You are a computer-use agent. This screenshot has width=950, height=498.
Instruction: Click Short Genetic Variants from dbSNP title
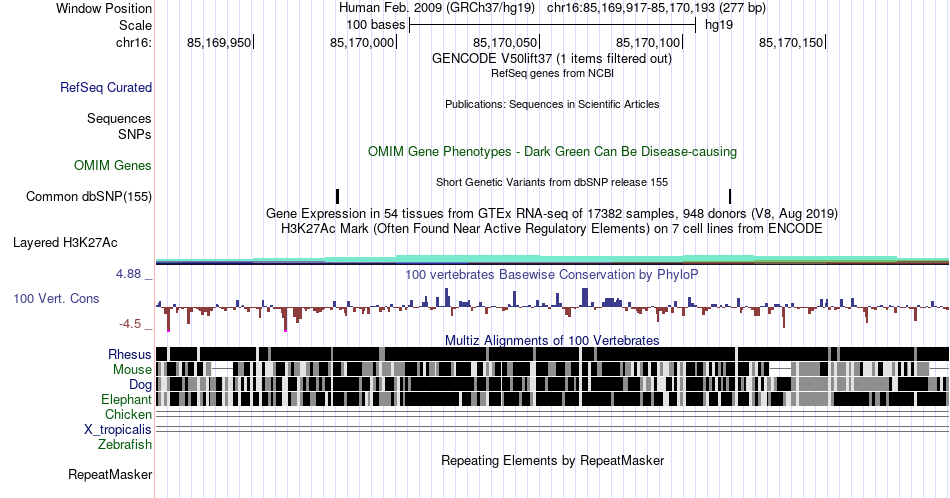(x=552, y=182)
